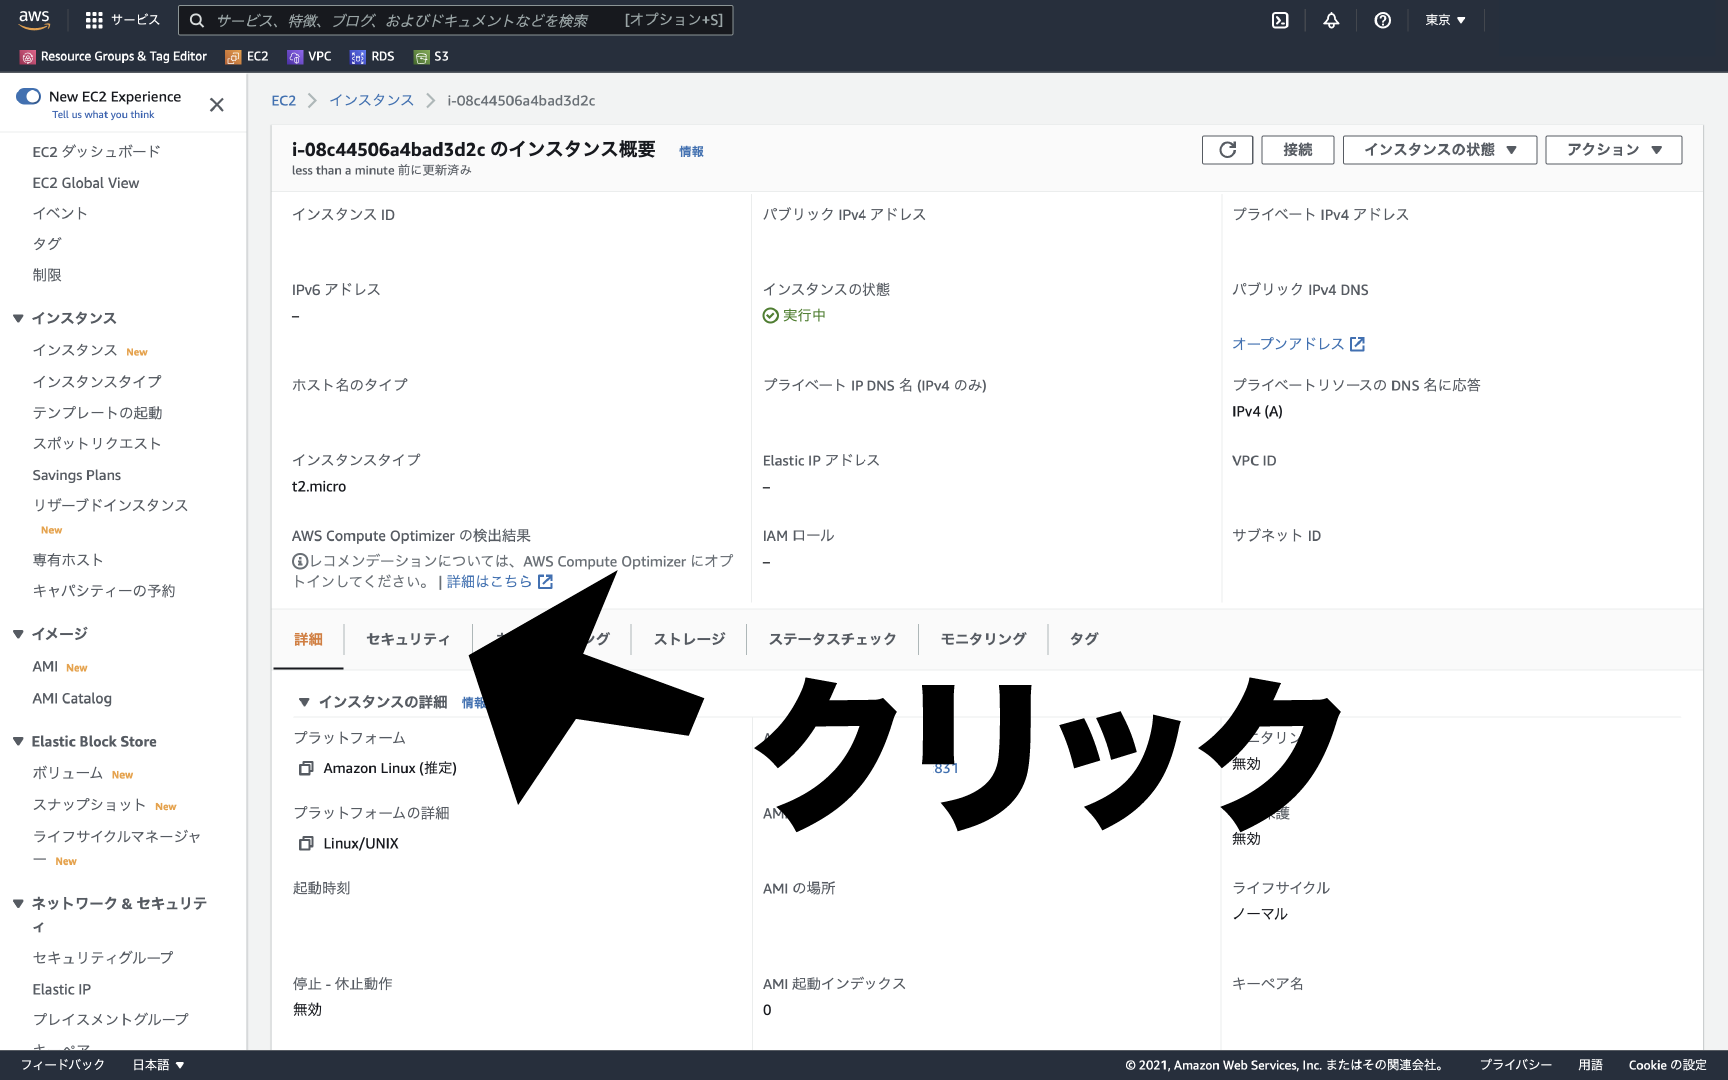Open ボリューム in the sidebar

68,773
